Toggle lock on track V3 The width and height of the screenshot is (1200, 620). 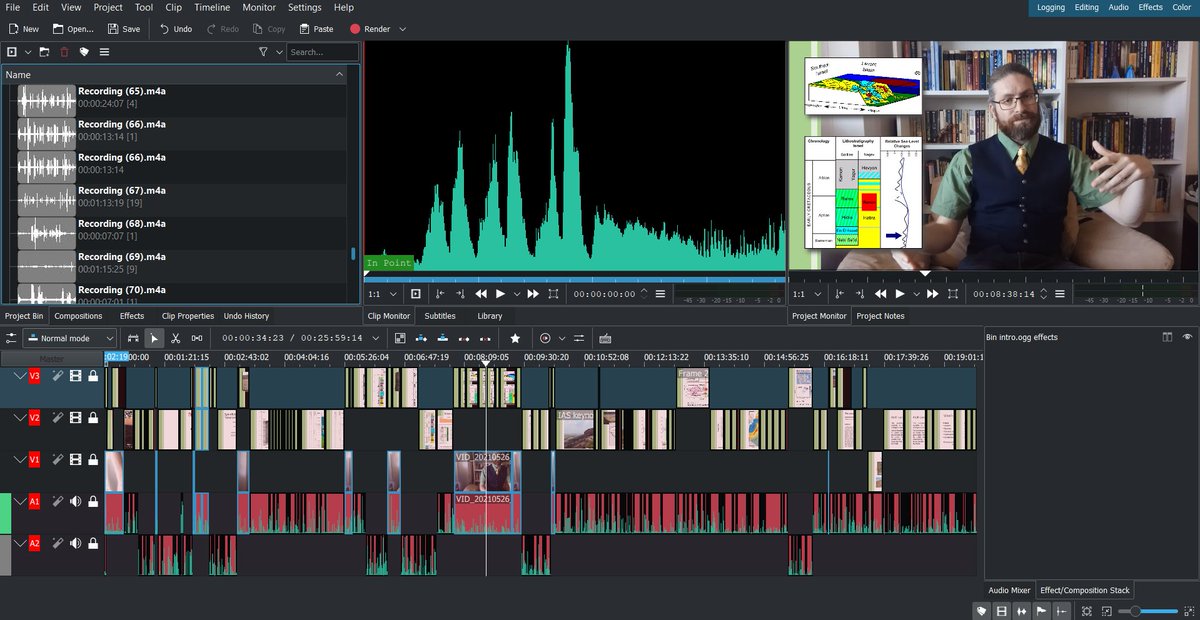pos(93,376)
